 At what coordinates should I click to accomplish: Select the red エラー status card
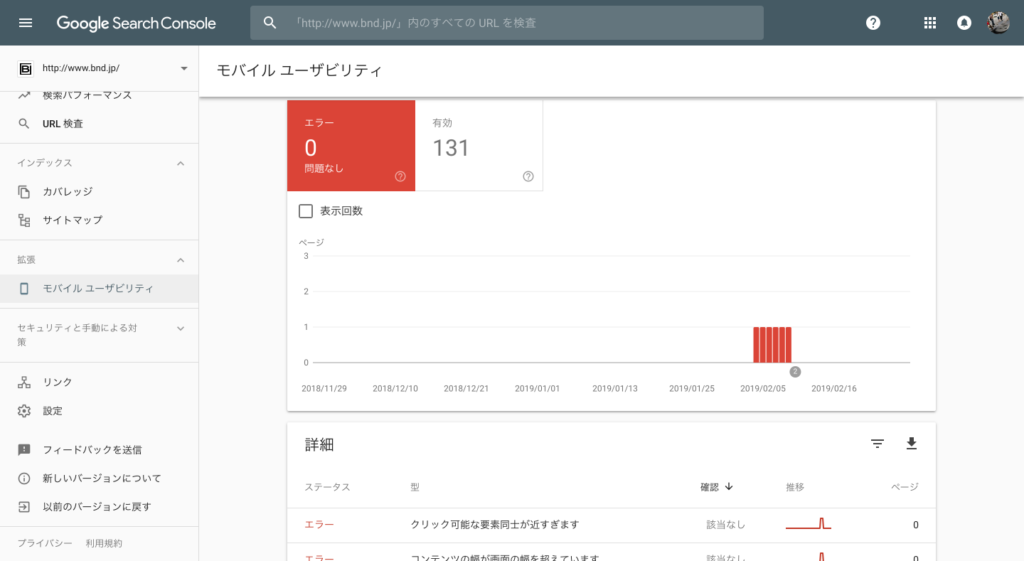[350, 145]
